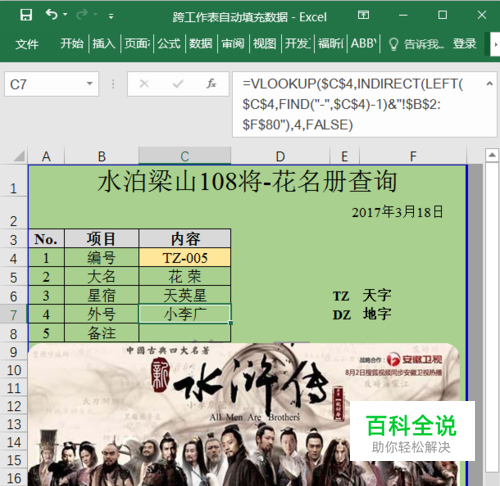Click the title cell 水泊梁山108将-花名册查询
The width and height of the screenshot is (500, 486).
point(247,181)
